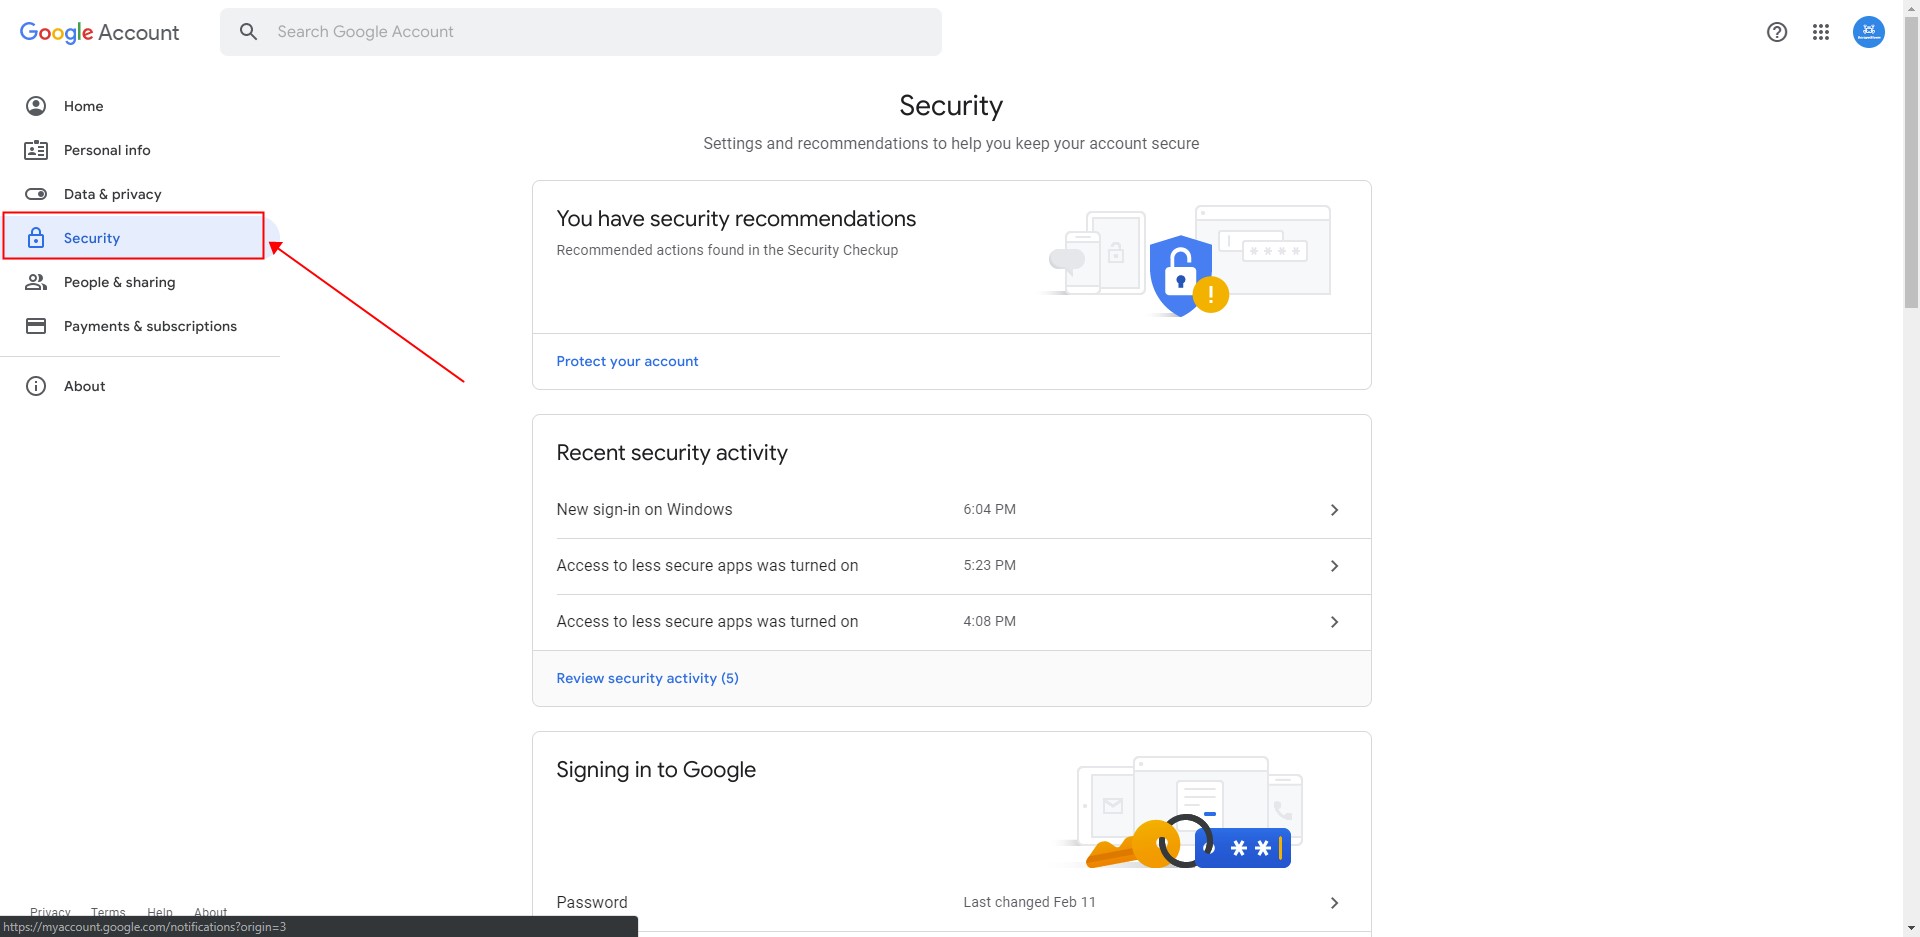Click the Password row label
Screen dimensions: 1920x937
(592, 903)
